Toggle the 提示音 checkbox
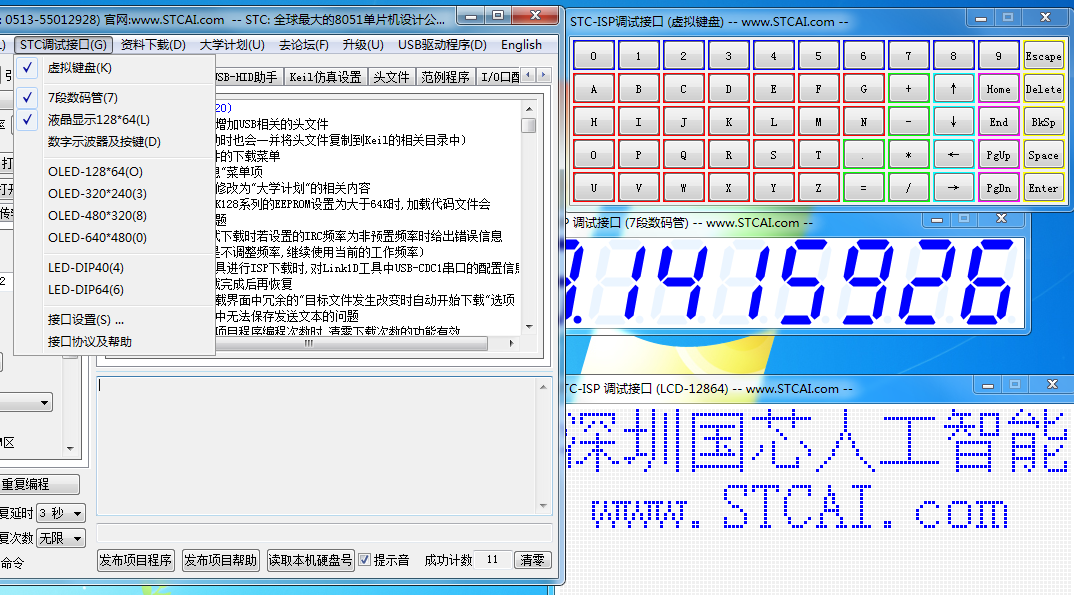This screenshot has width=1074, height=595. pos(365,559)
